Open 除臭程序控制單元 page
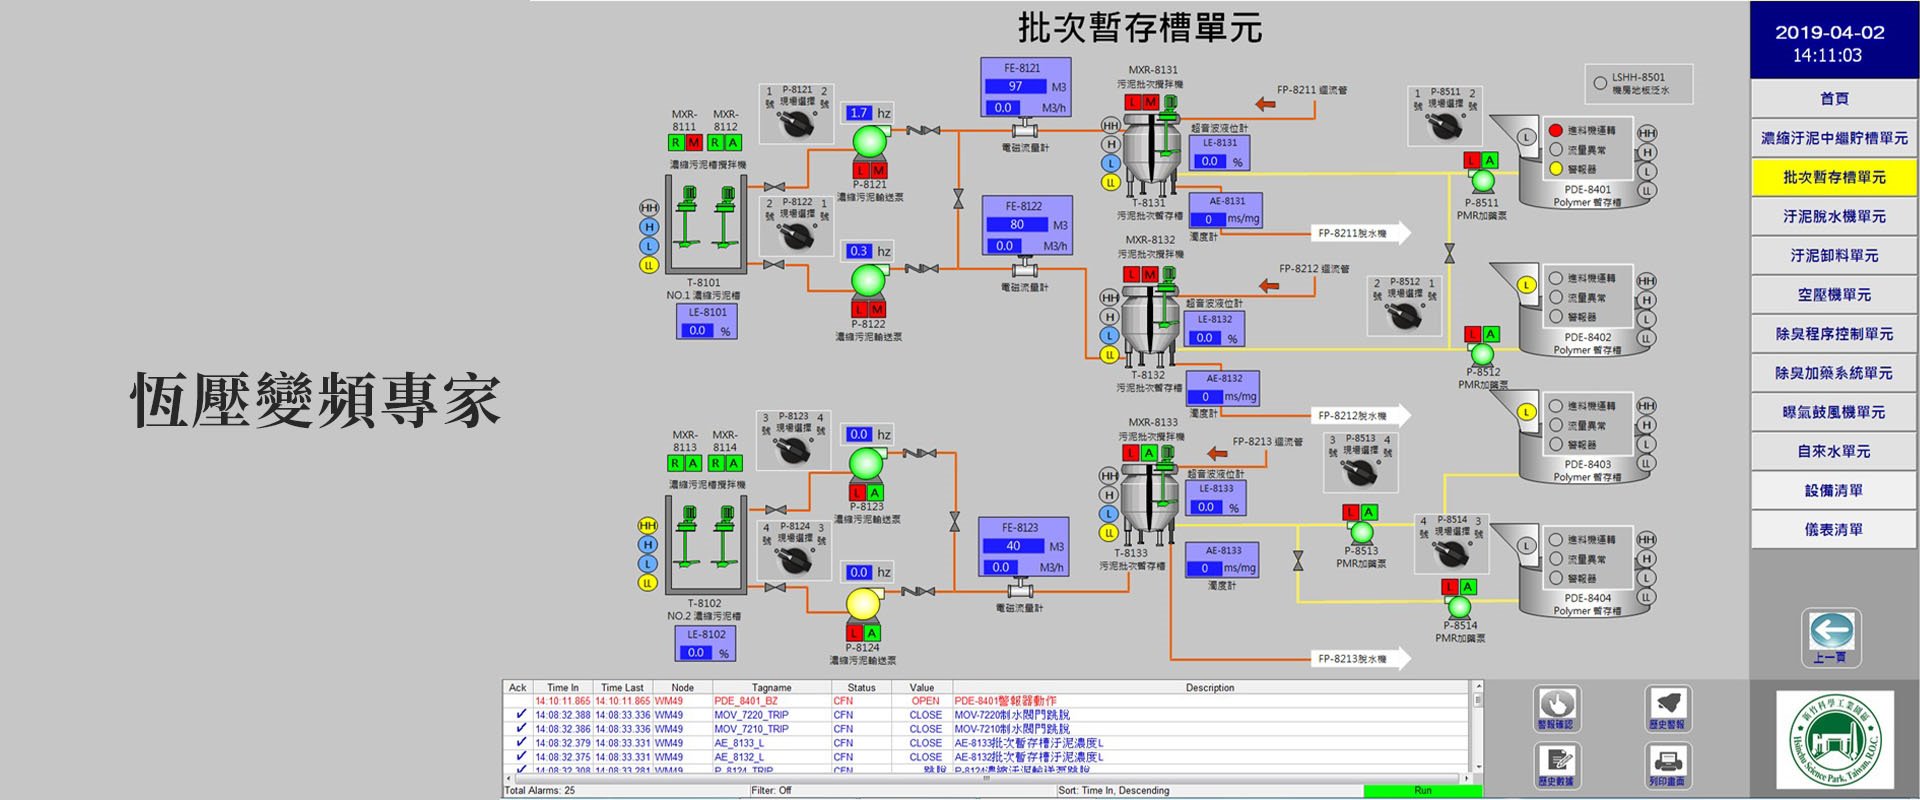Viewport: 1920px width, 800px height. tap(1834, 334)
